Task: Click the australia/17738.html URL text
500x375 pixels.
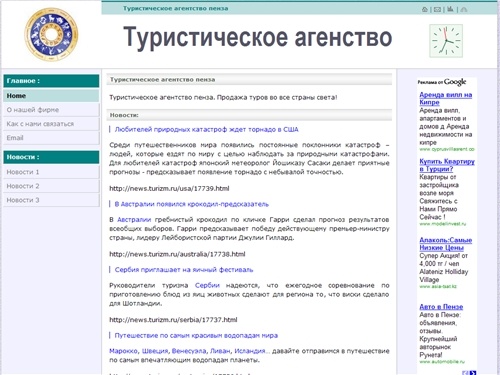Action: (x=177, y=254)
